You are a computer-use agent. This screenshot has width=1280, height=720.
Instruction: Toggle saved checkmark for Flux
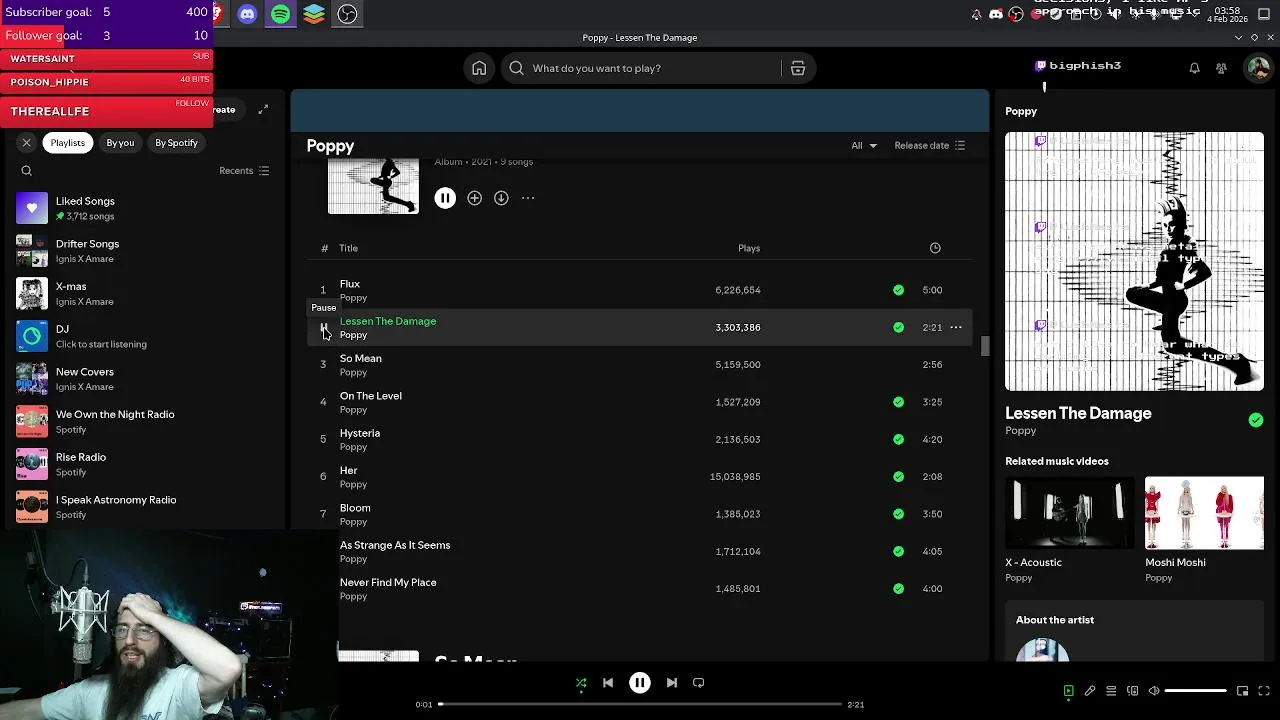(898, 290)
